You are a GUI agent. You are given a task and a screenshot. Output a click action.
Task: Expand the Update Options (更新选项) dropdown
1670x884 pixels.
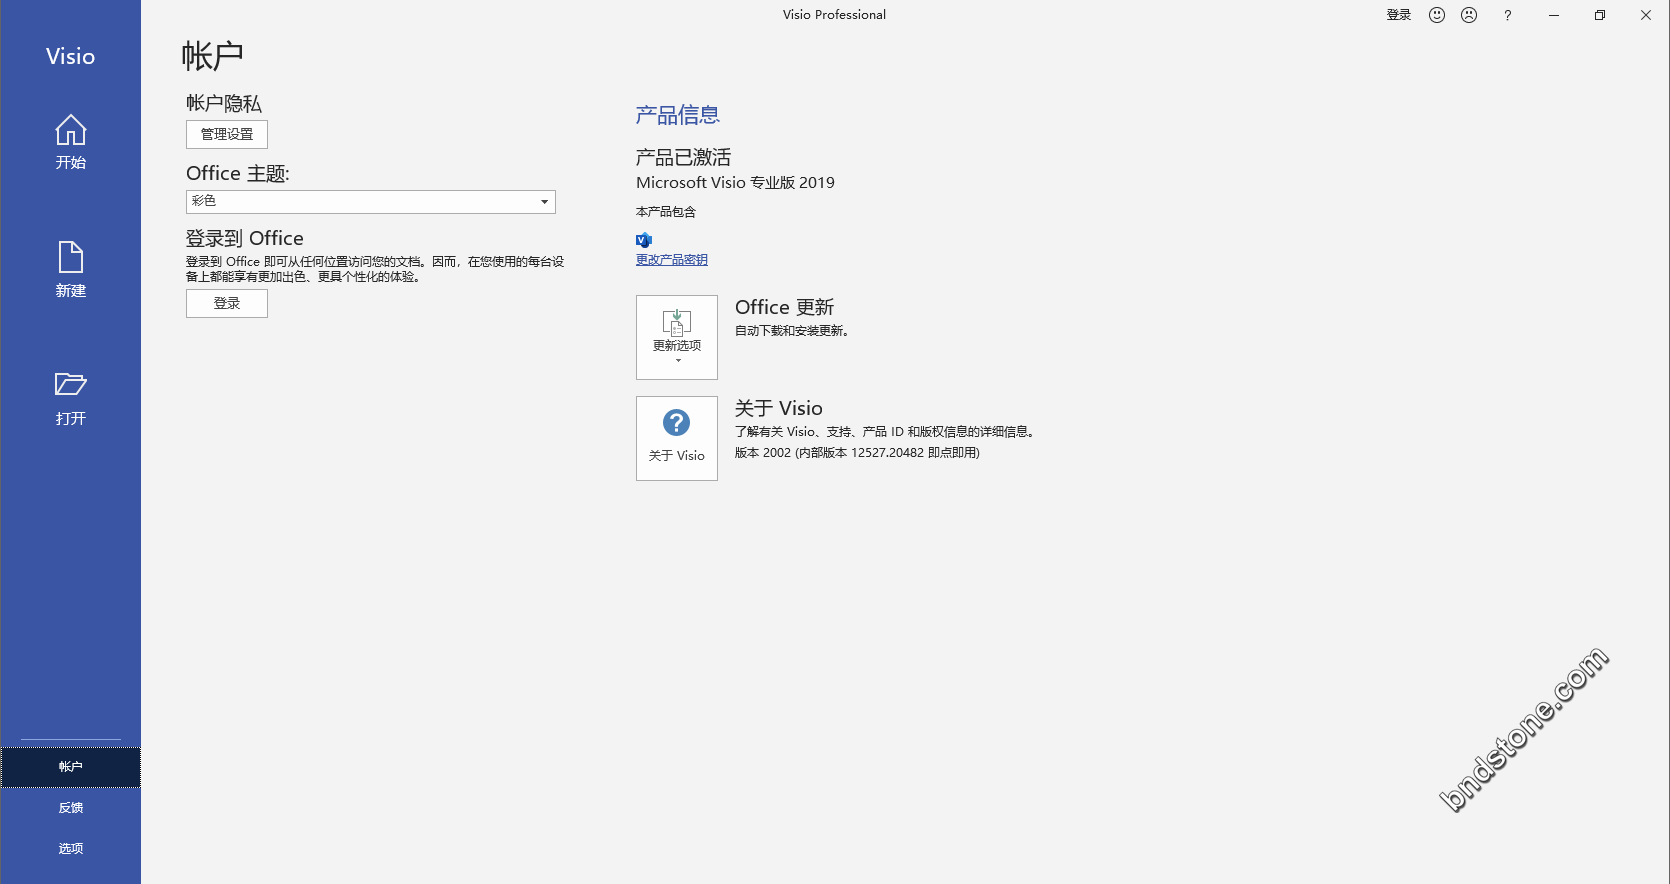pos(677,337)
